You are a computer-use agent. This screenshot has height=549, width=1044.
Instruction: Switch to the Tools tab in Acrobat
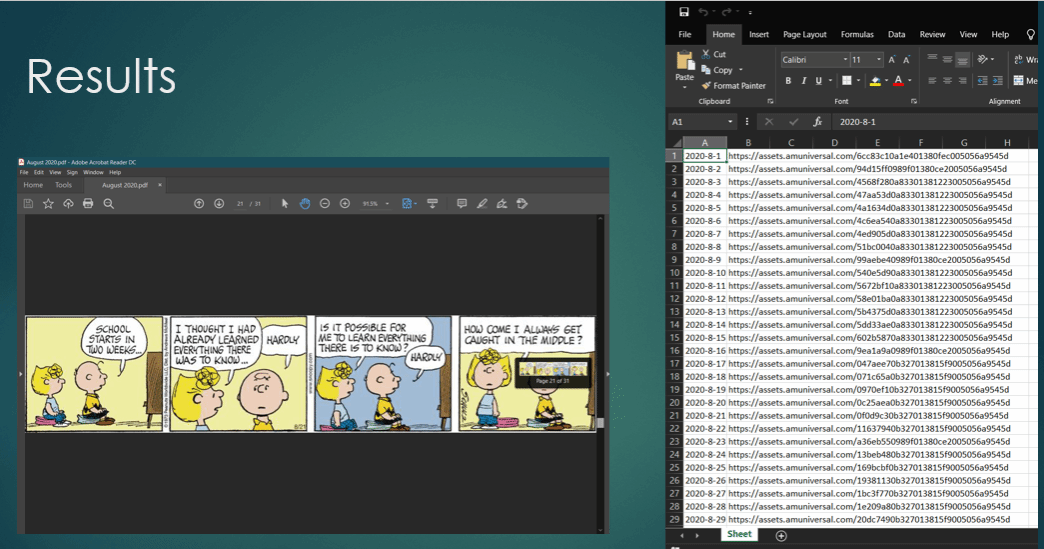click(63, 185)
